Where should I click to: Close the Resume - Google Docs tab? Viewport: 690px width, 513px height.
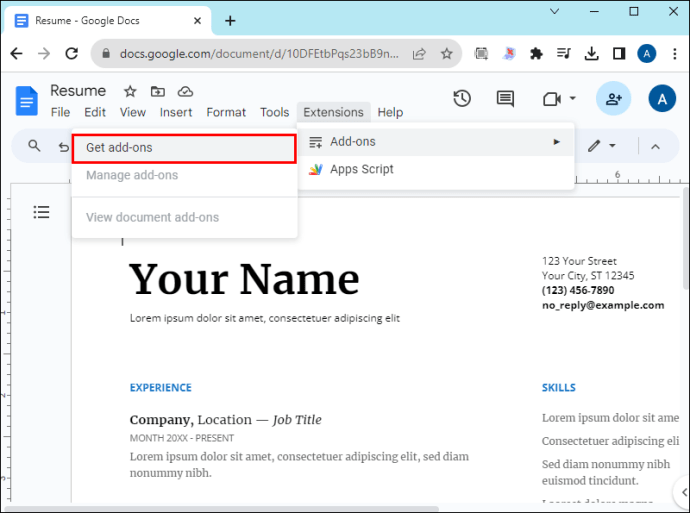[x=198, y=21]
